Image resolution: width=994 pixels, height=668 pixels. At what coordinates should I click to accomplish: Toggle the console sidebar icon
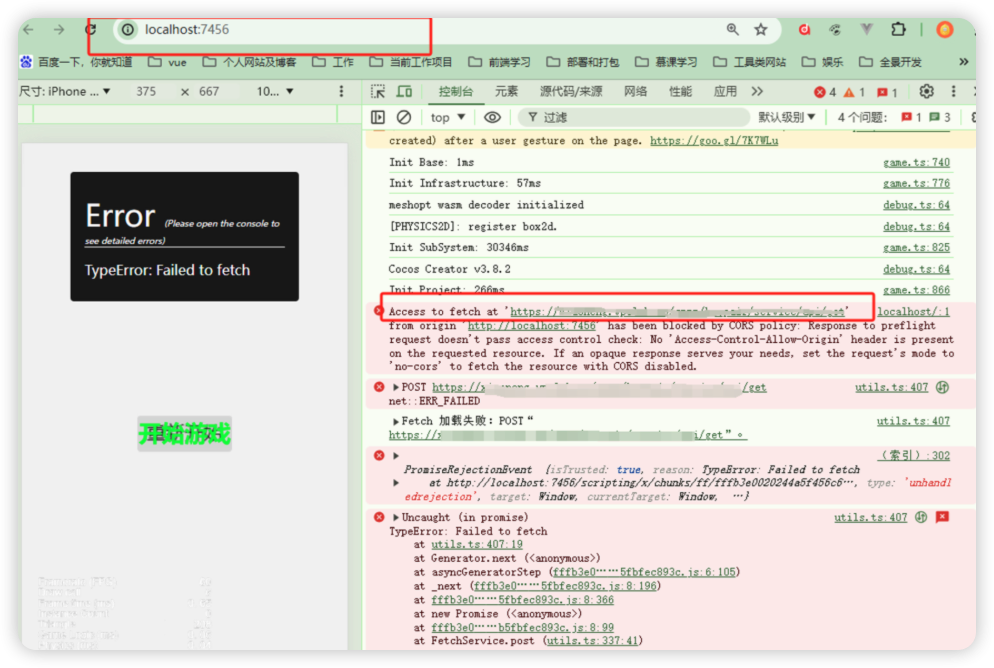point(378,117)
